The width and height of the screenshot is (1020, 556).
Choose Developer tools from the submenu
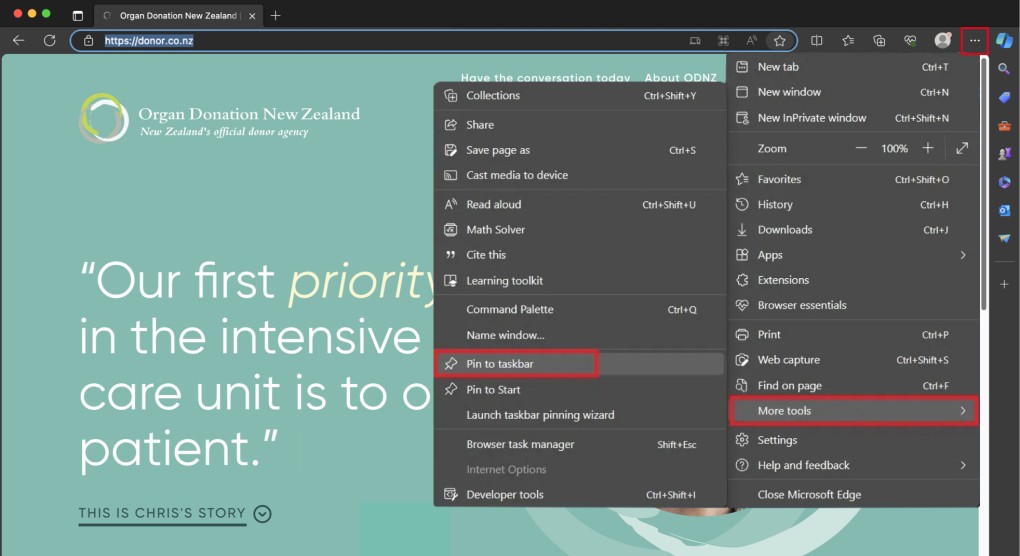point(505,494)
